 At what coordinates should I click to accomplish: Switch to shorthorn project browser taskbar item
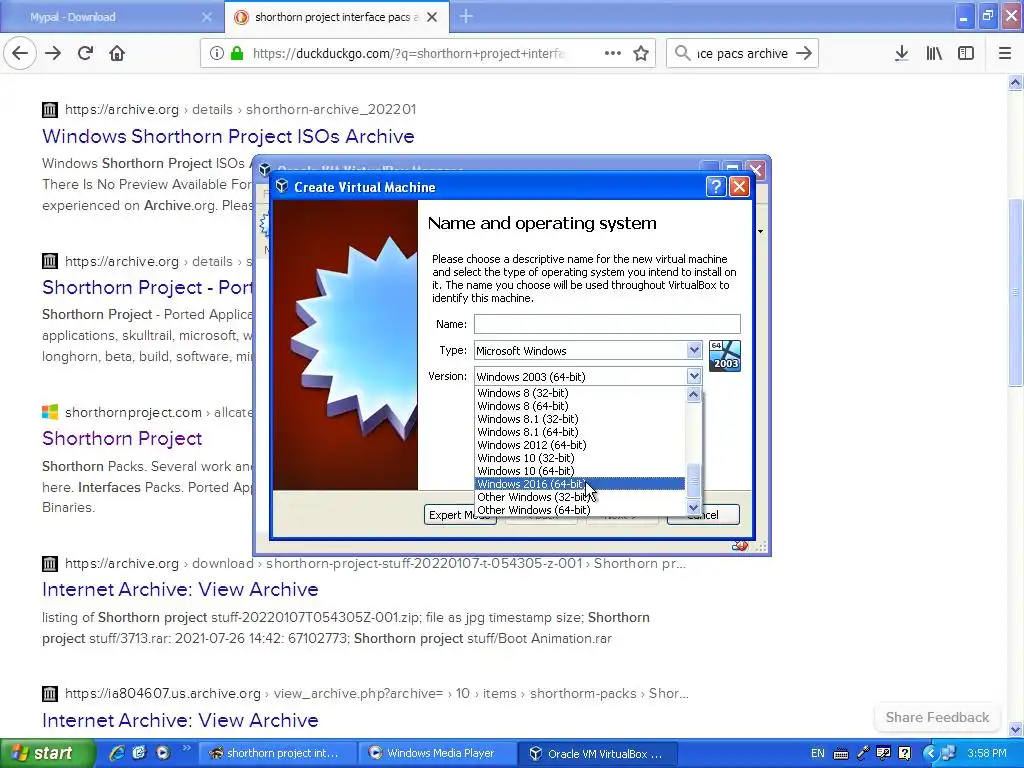(277, 753)
